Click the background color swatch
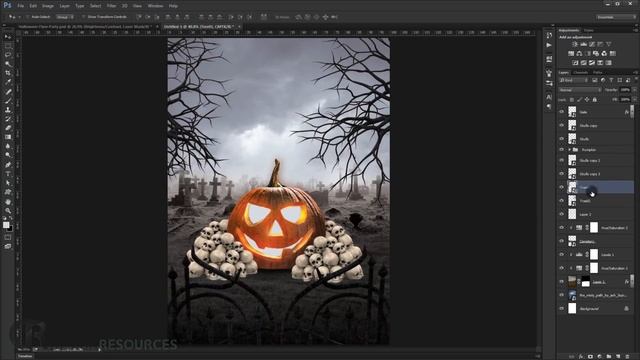The image size is (640, 360). 10,229
